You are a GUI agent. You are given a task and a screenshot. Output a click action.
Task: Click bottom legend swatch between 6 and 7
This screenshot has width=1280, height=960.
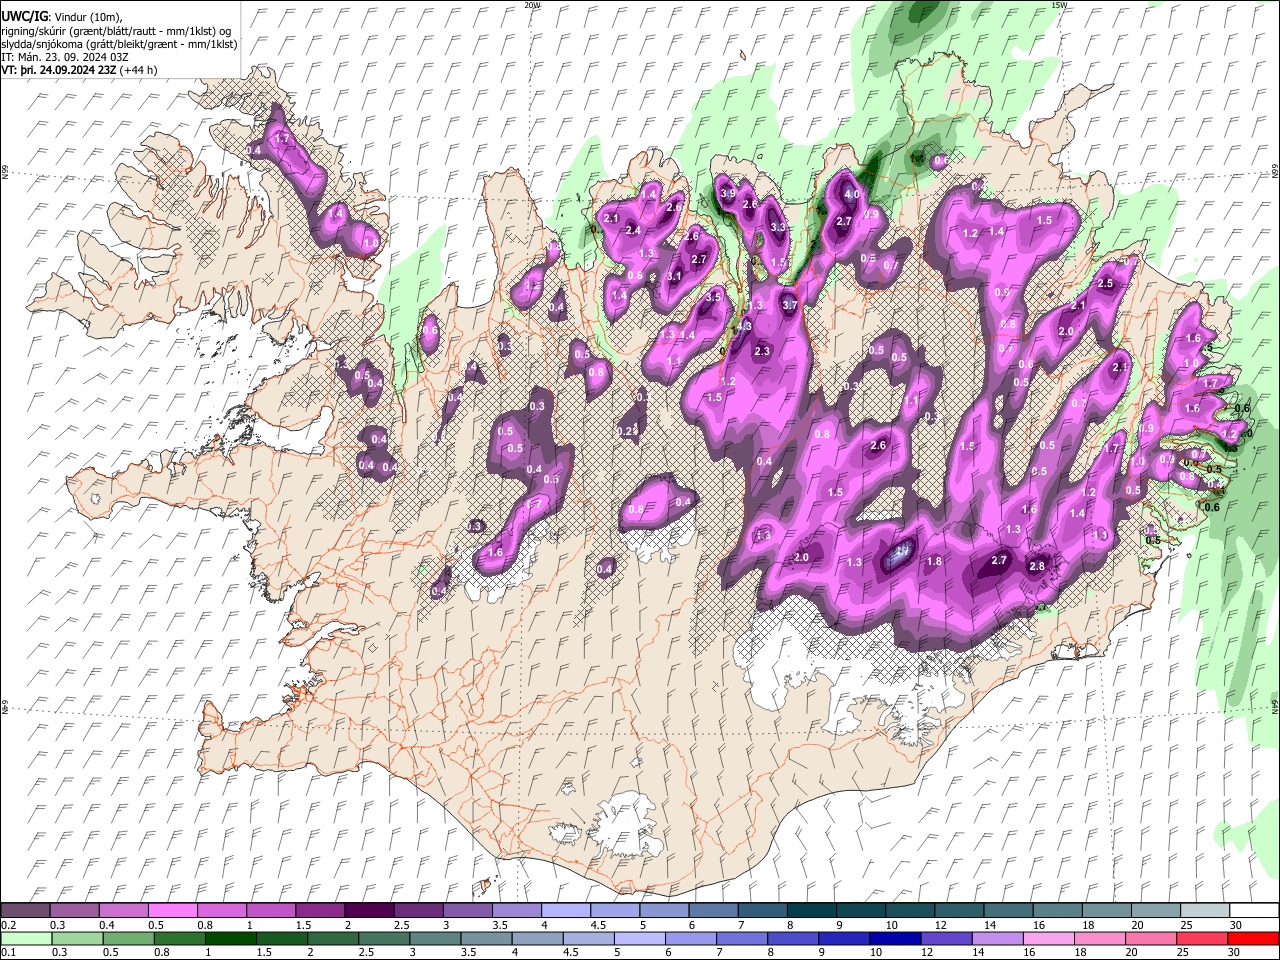pyautogui.click(x=689, y=938)
